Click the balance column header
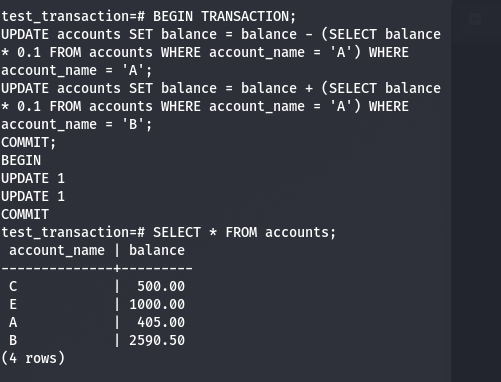501x382 pixels. pos(157,250)
